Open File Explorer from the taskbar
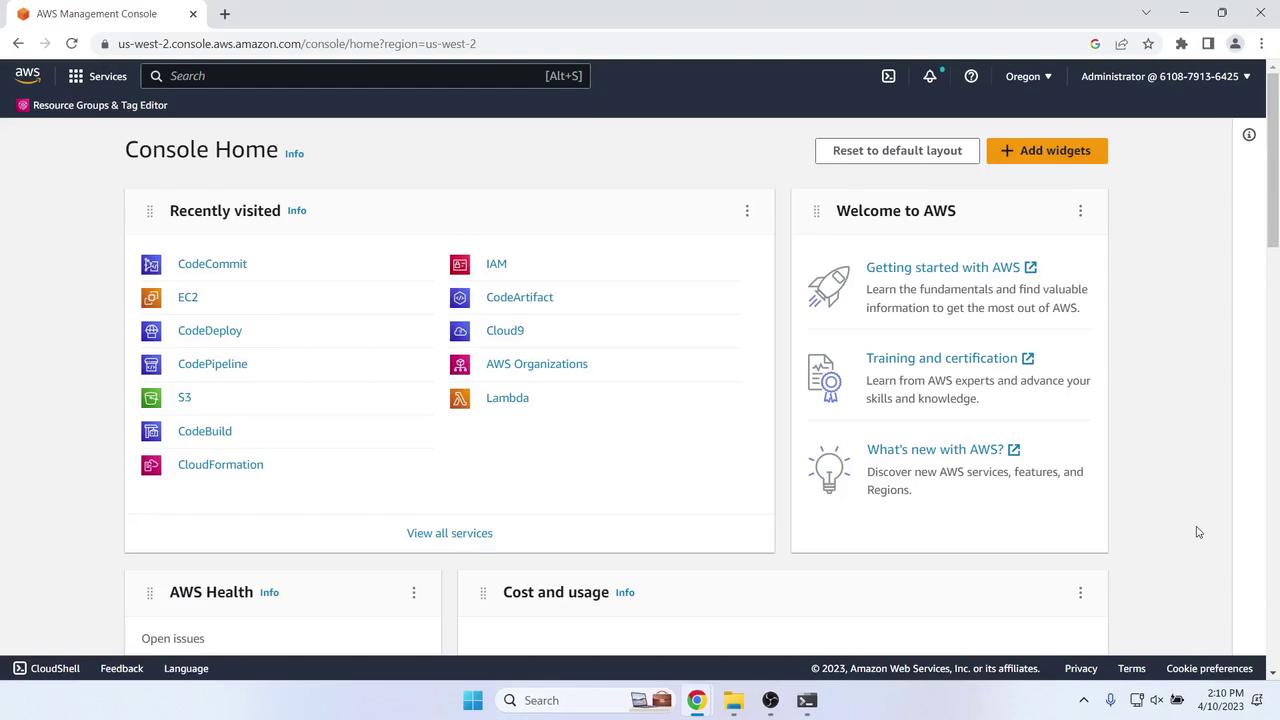 coord(734,700)
